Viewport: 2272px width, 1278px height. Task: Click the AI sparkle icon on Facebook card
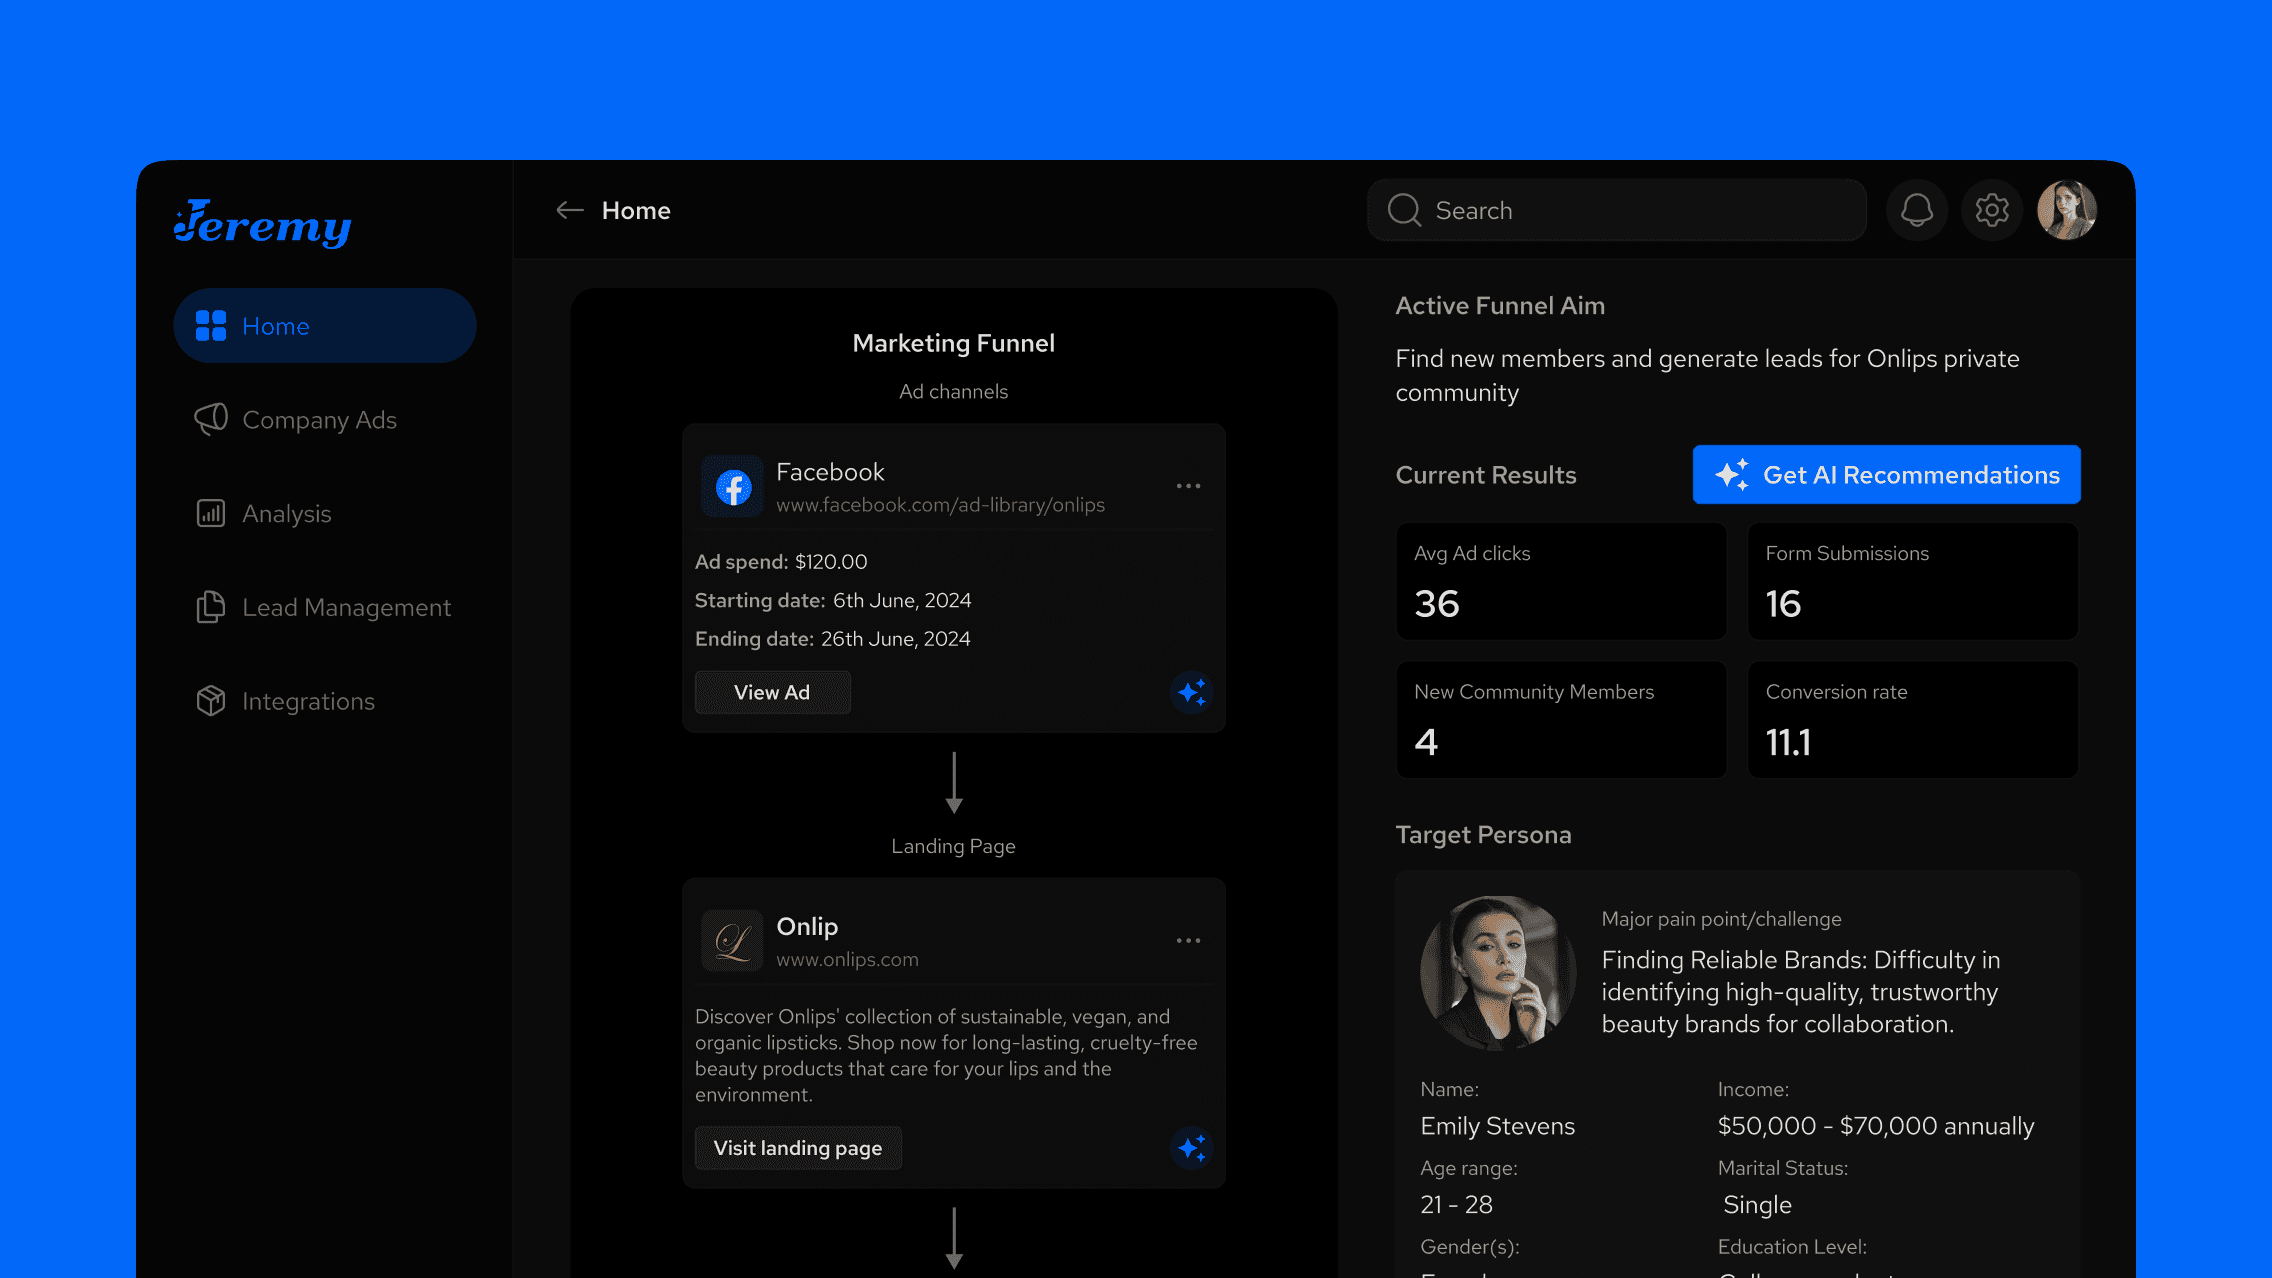[x=1191, y=692]
